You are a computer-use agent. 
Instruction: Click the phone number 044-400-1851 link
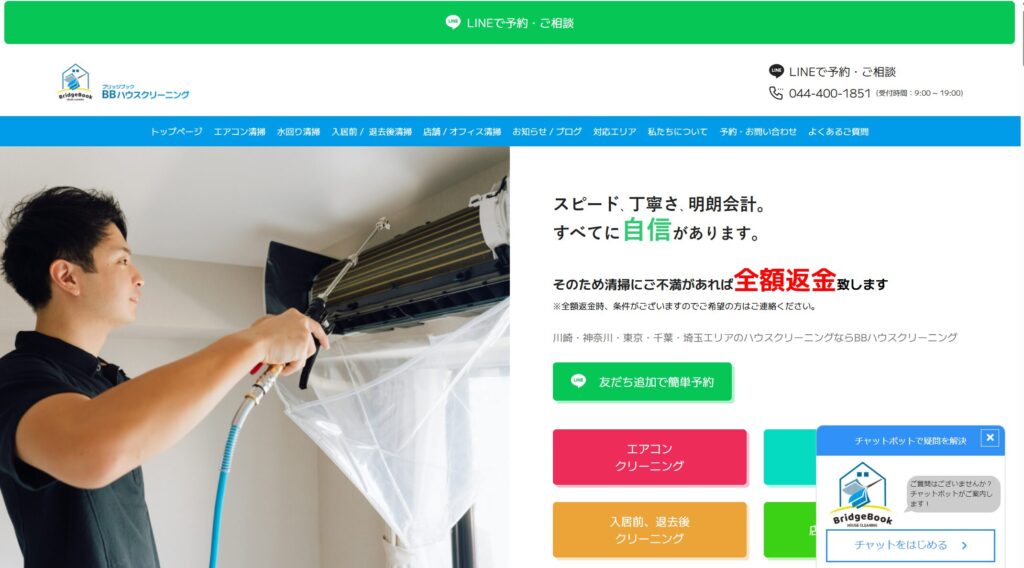(829, 93)
